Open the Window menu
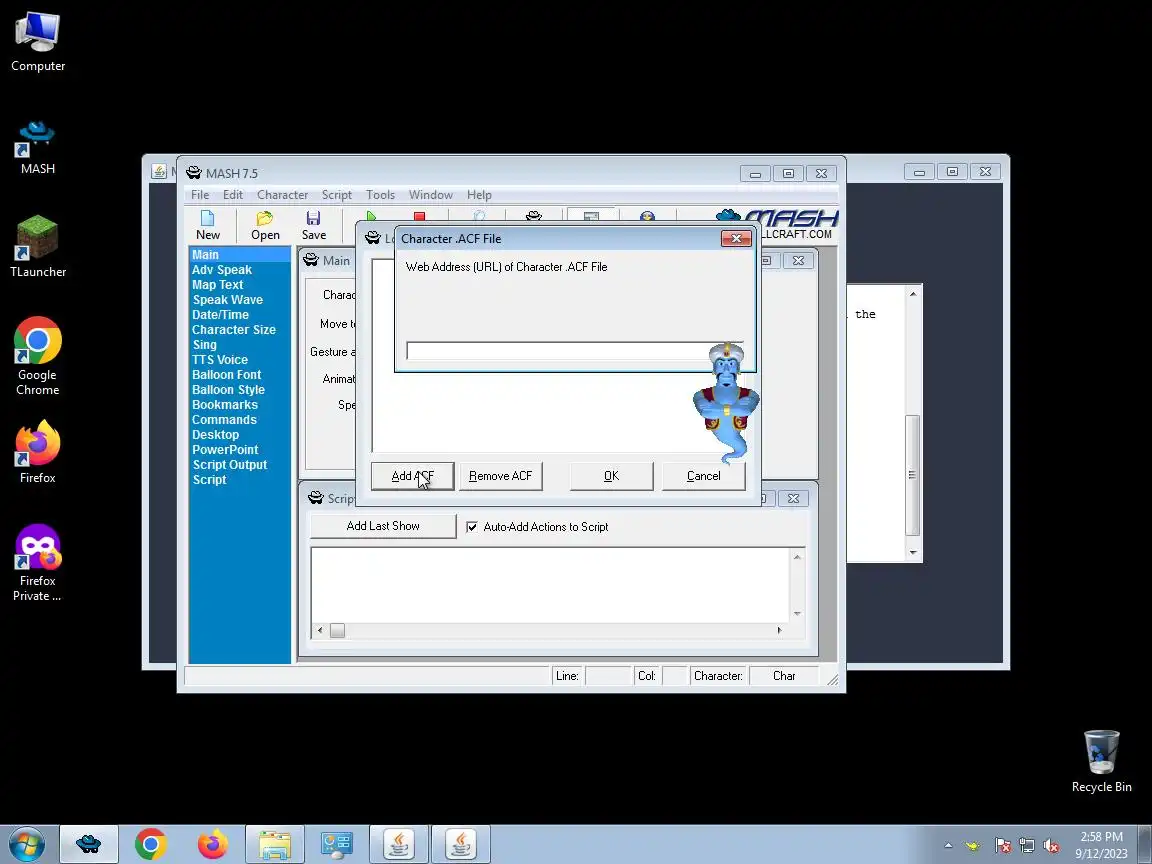The height and width of the screenshot is (864, 1152). click(431, 195)
